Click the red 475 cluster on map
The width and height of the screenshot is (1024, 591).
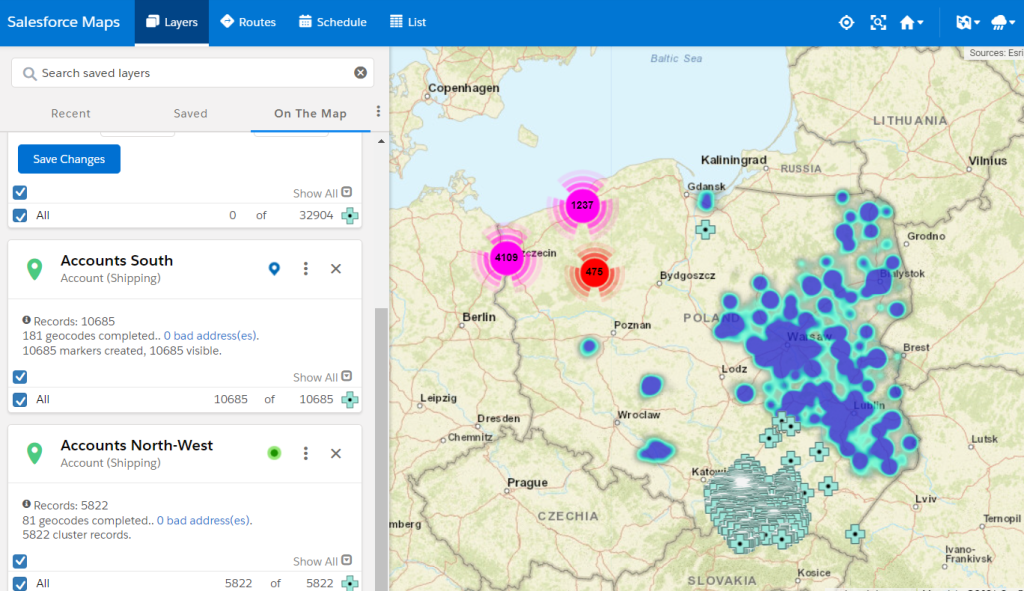[594, 272]
